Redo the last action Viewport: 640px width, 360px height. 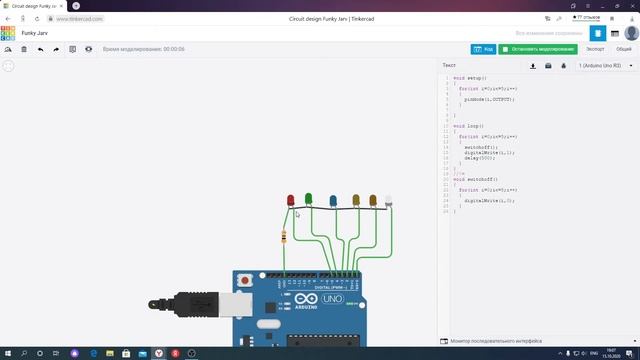(56, 49)
